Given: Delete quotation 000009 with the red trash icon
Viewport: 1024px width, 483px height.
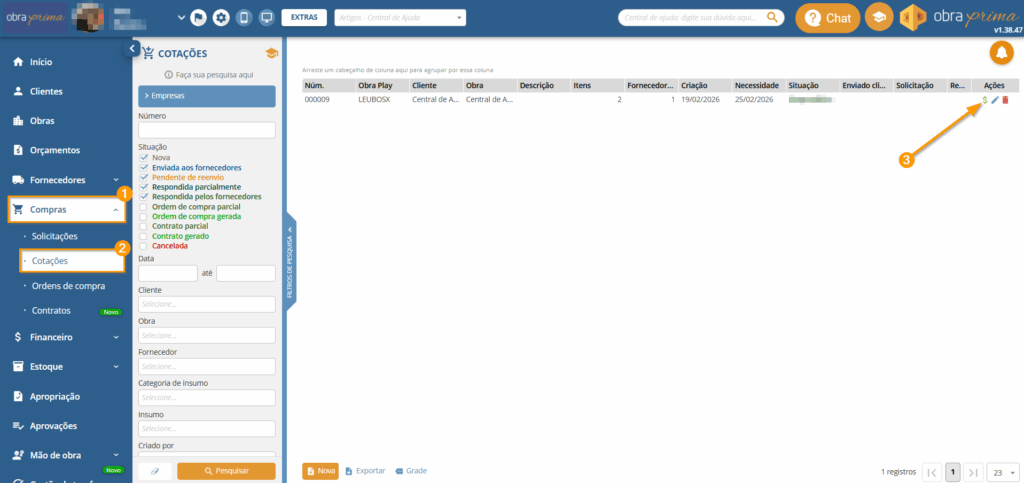Looking at the screenshot, I should pyautogui.click(x=1005, y=100).
